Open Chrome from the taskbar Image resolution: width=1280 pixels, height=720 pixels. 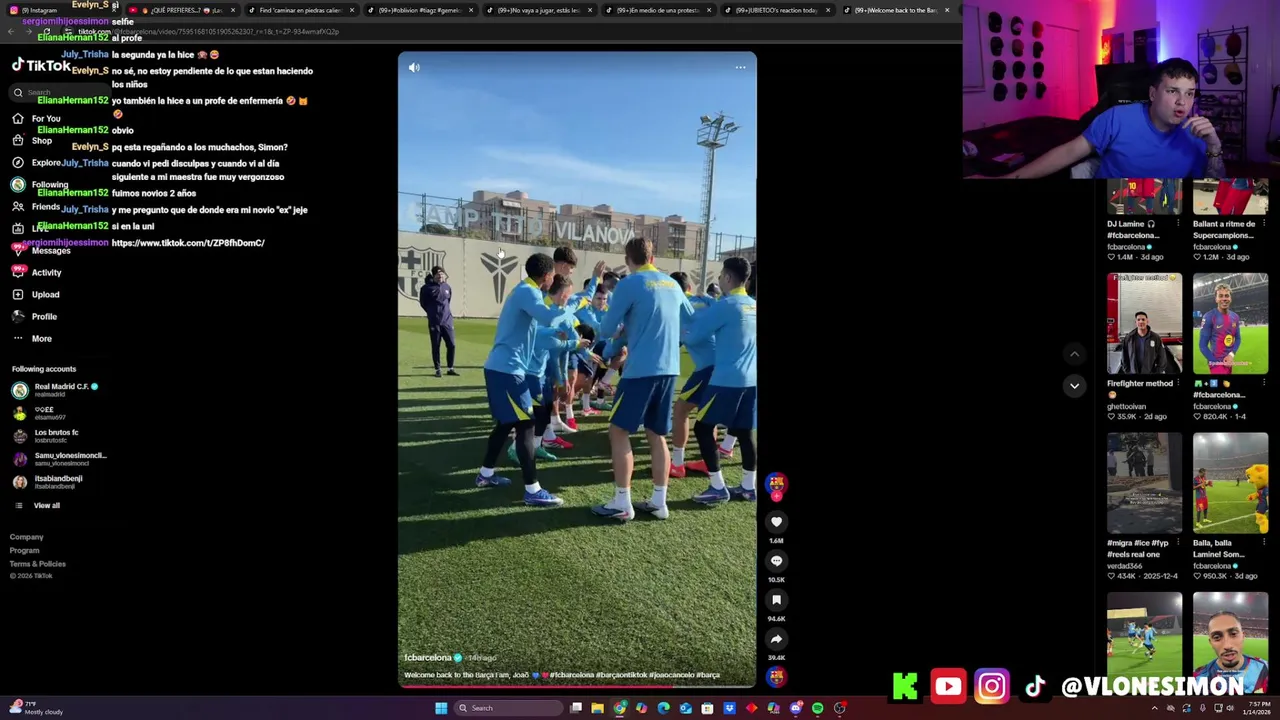(x=619, y=708)
